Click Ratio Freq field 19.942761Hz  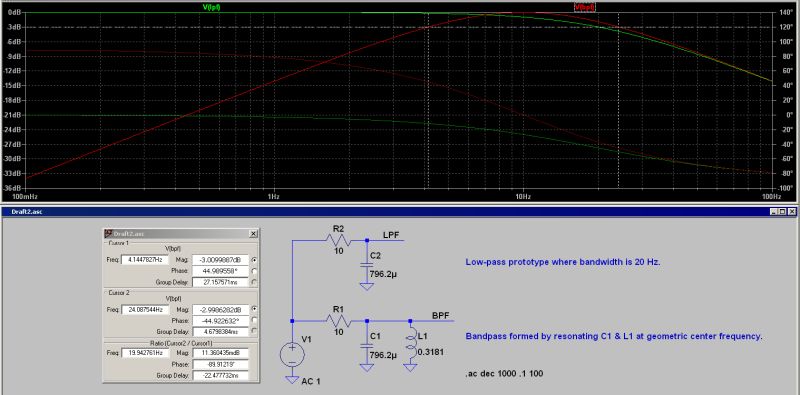pyautogui.click(x=145, y=353)
